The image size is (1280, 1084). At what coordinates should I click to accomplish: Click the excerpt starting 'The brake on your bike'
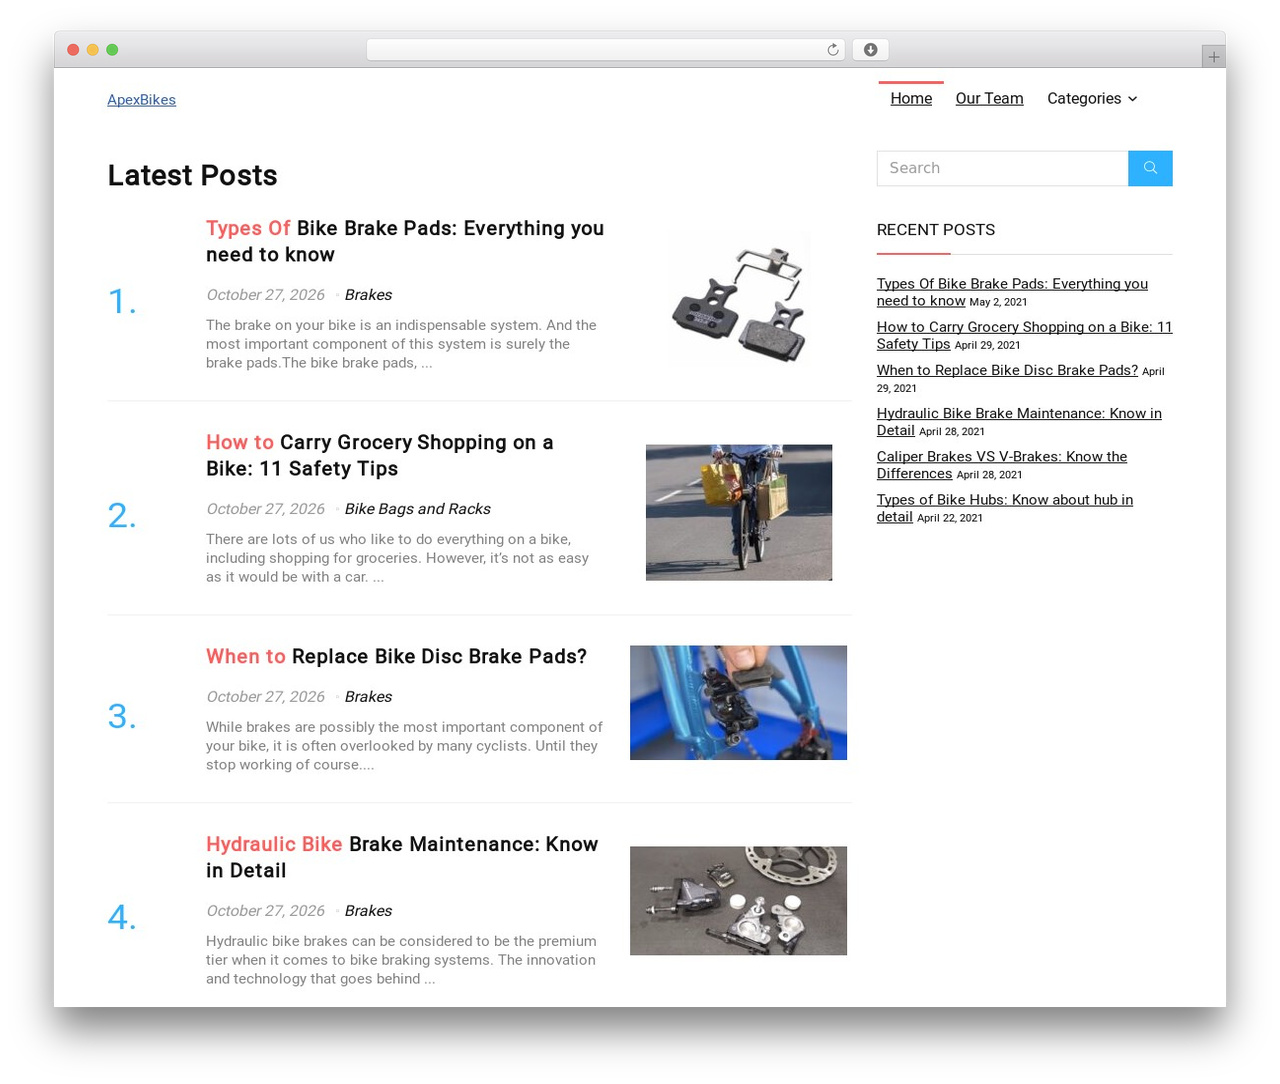pos(401,344)
